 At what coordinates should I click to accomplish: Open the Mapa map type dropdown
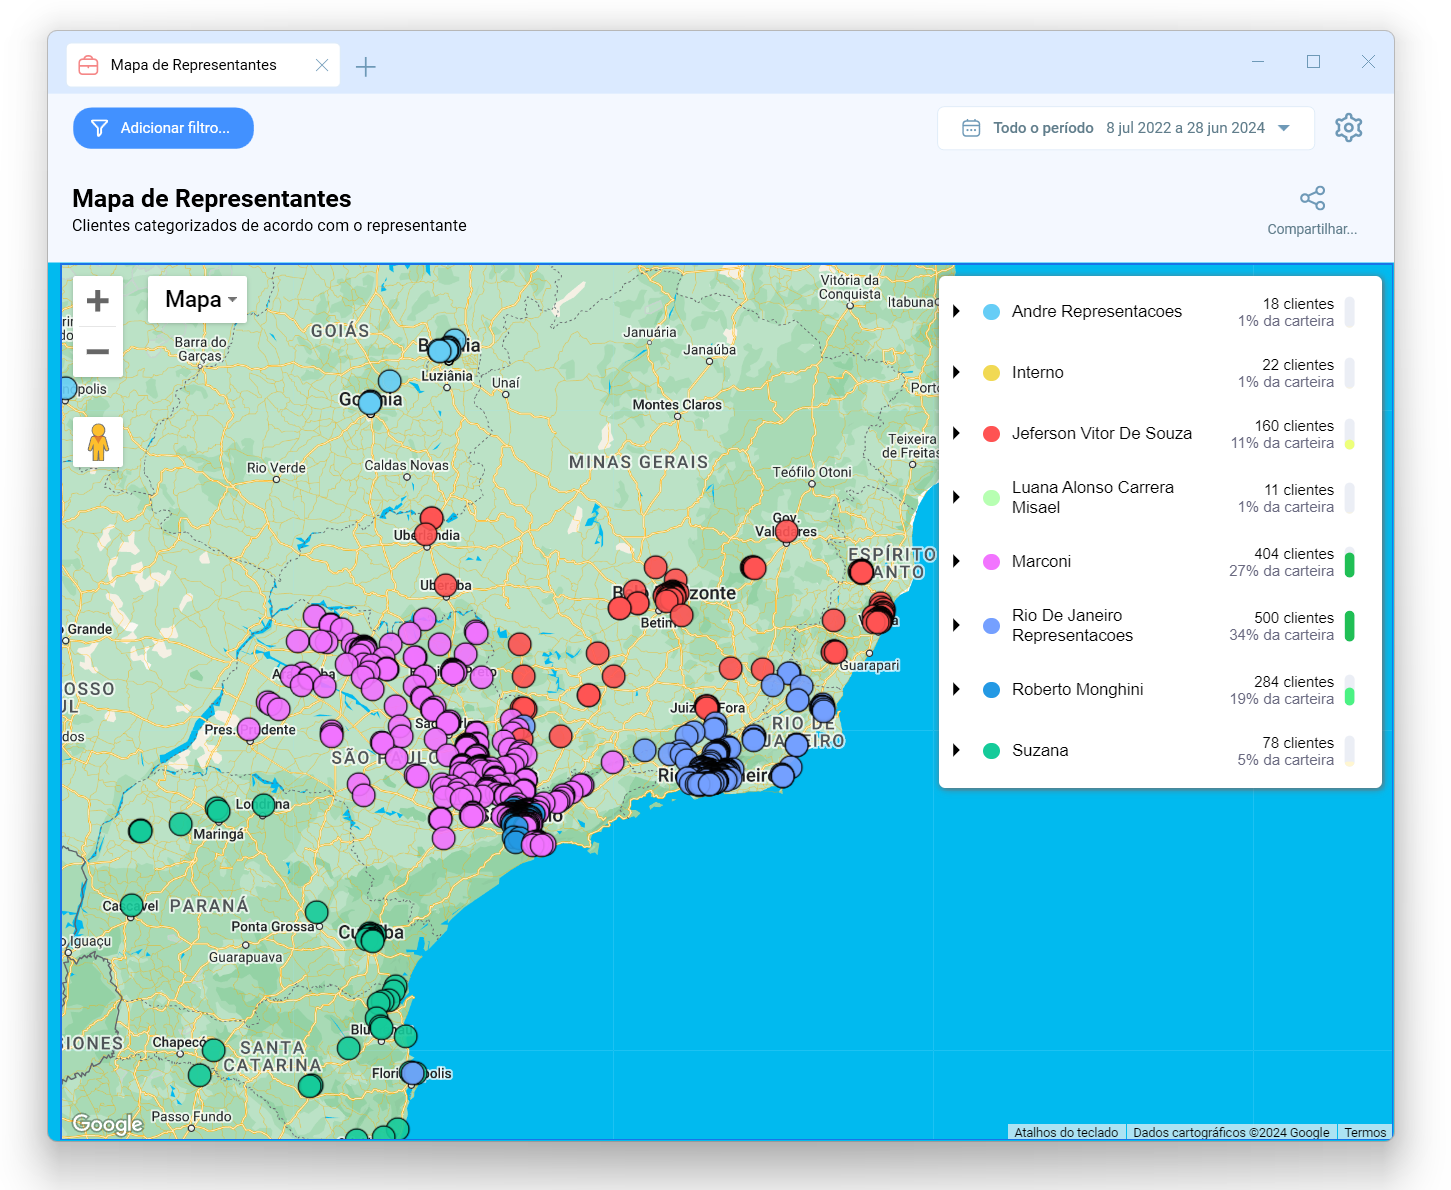point(198,300)
